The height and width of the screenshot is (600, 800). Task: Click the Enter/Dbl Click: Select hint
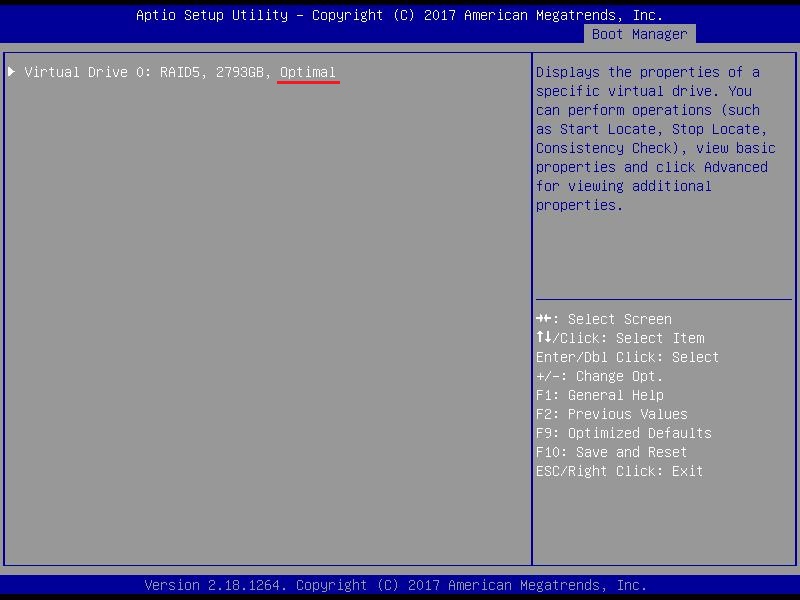click(627, 357)
